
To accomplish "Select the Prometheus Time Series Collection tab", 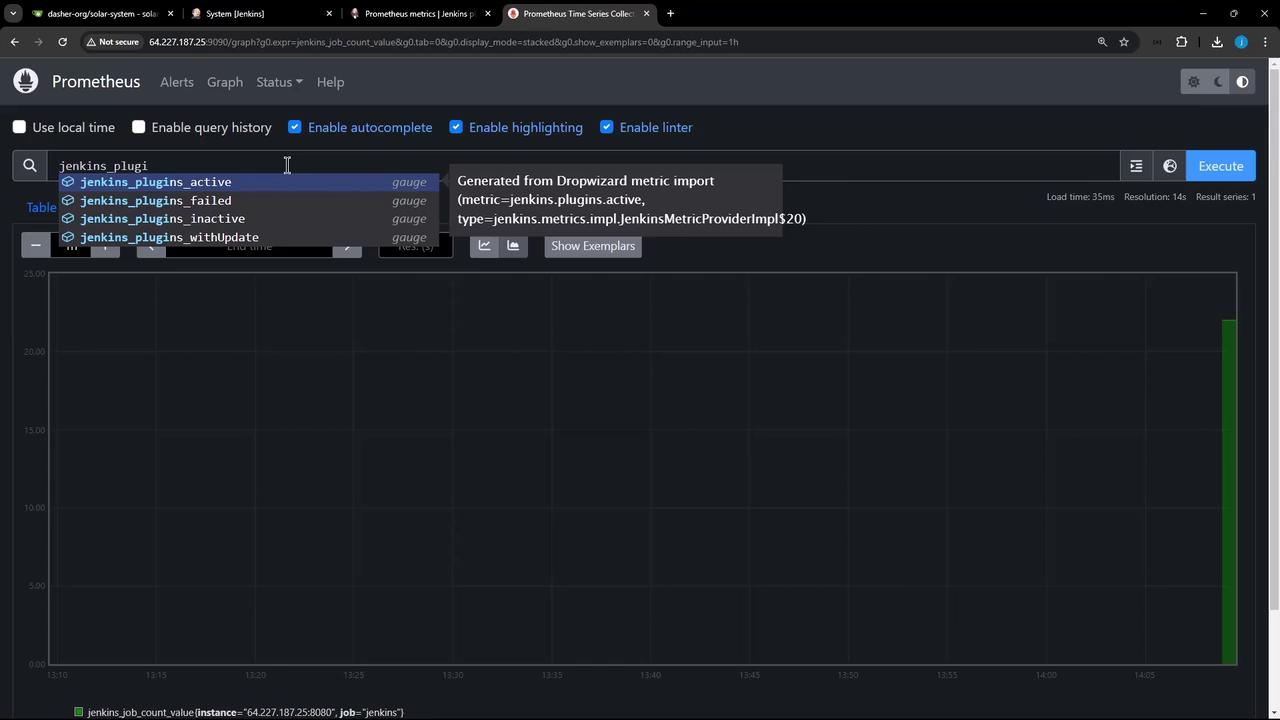I will (579, 14).
